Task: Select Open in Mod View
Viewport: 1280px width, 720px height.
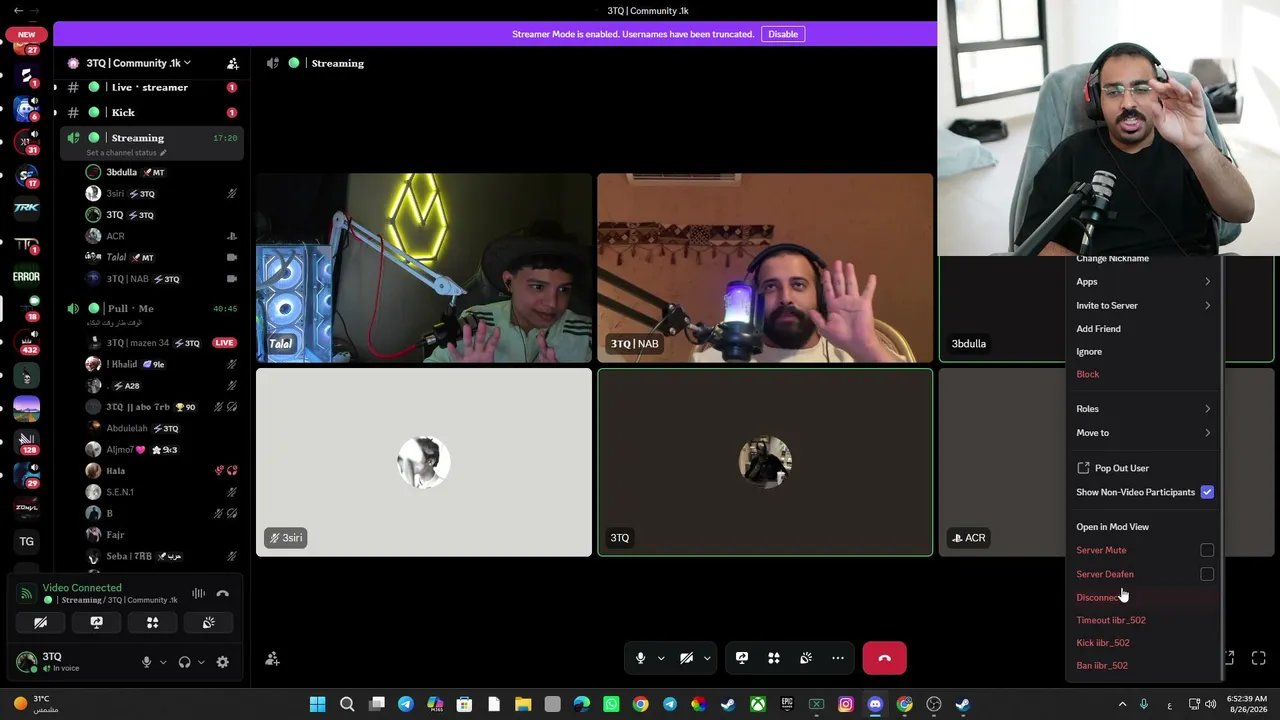Action: coord(1144,527)
